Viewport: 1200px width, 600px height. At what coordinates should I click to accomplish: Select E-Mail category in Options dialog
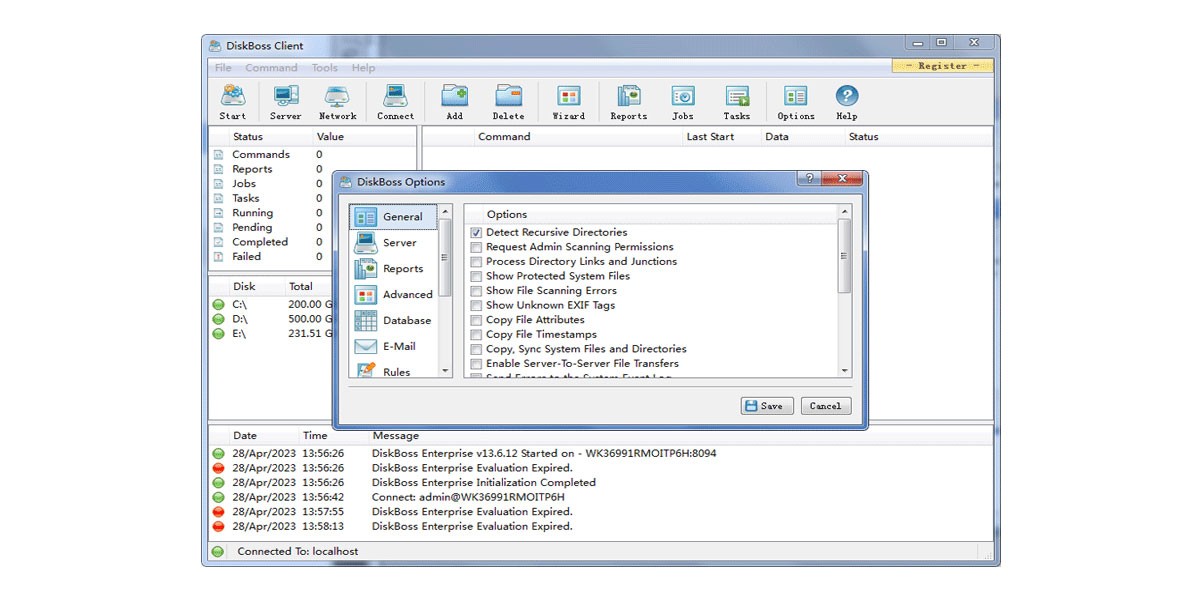[x=393, y=347]
